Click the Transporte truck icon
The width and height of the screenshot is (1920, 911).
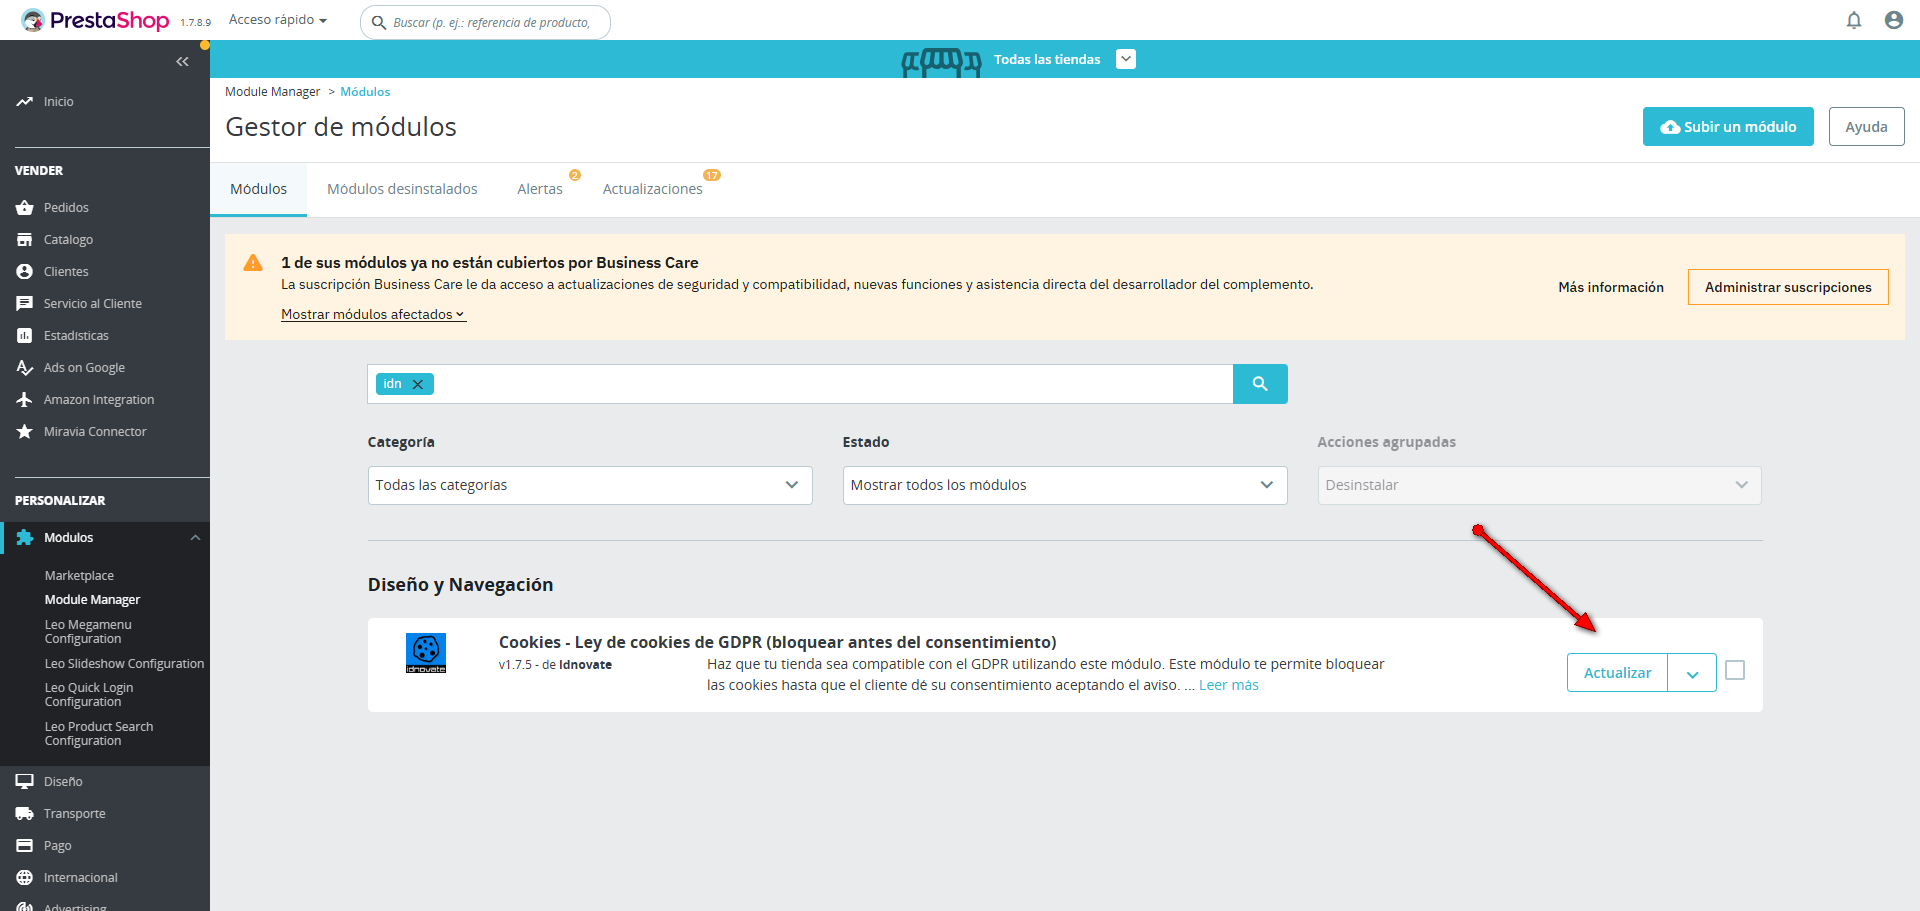(25, 814)
